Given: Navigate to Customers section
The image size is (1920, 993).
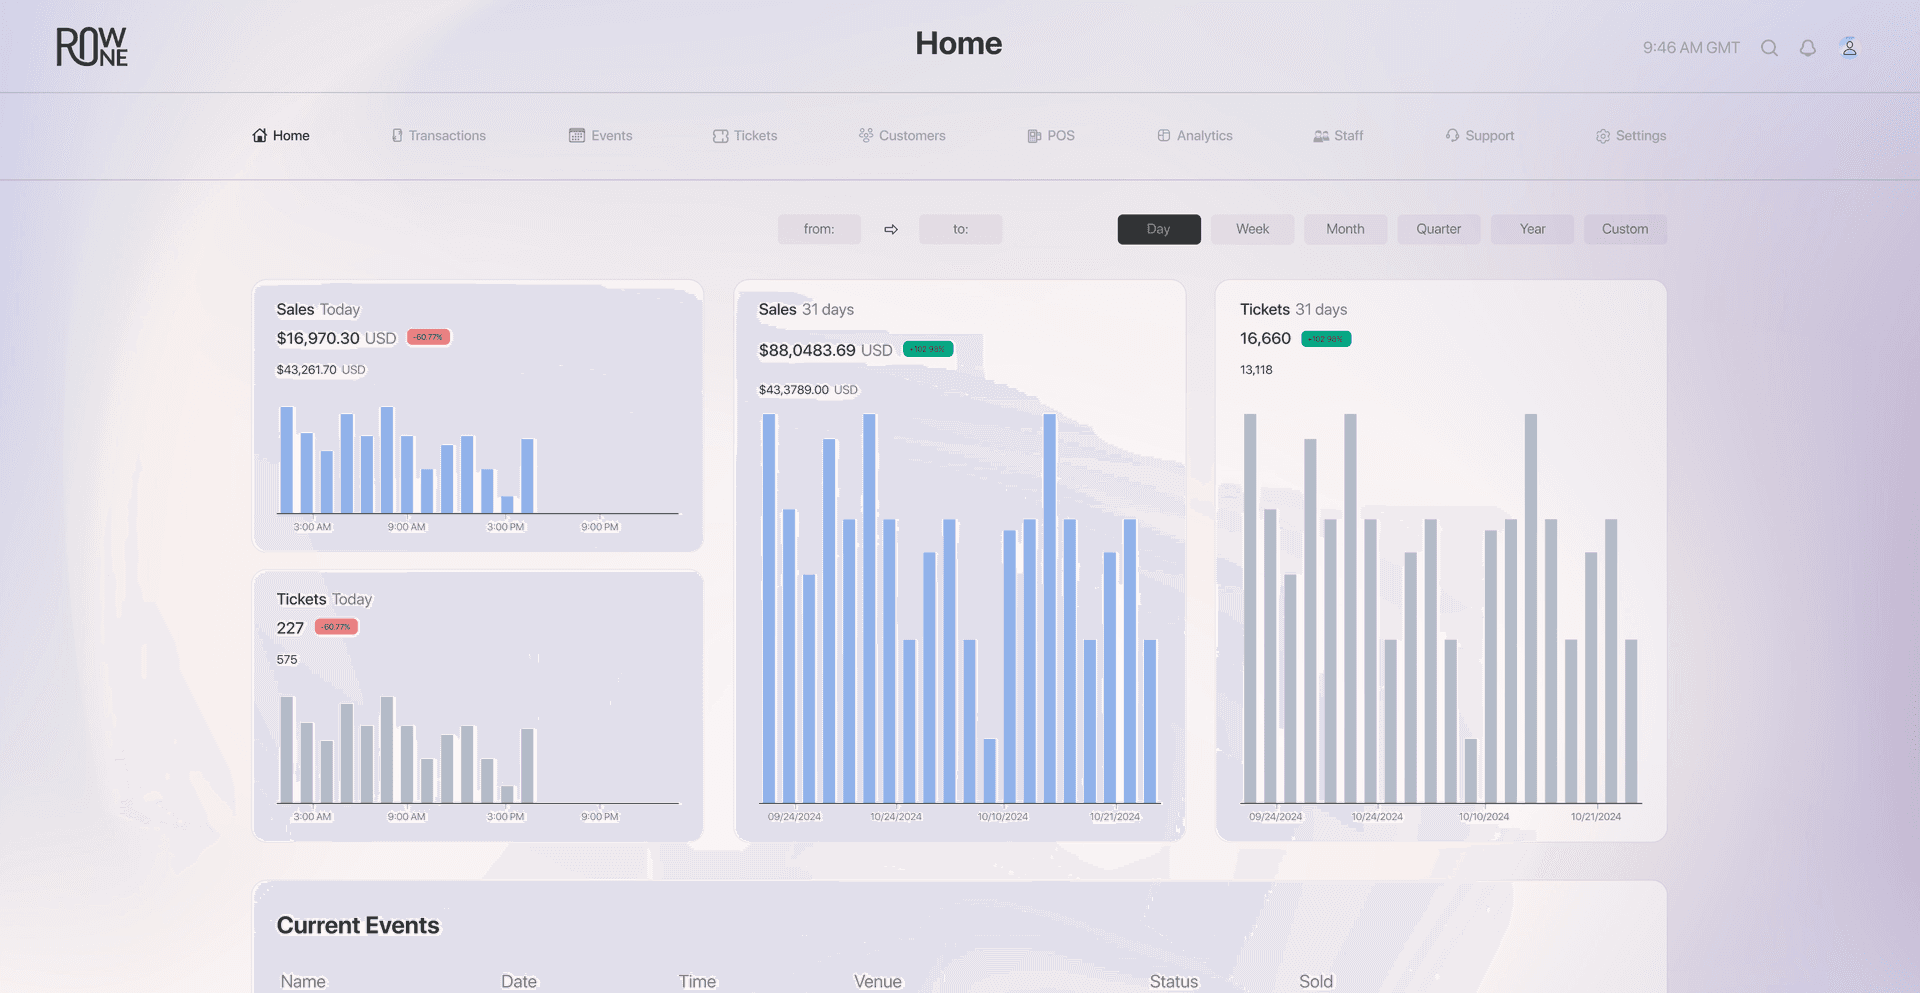Looking at the screenshot, I should (901, 136).
